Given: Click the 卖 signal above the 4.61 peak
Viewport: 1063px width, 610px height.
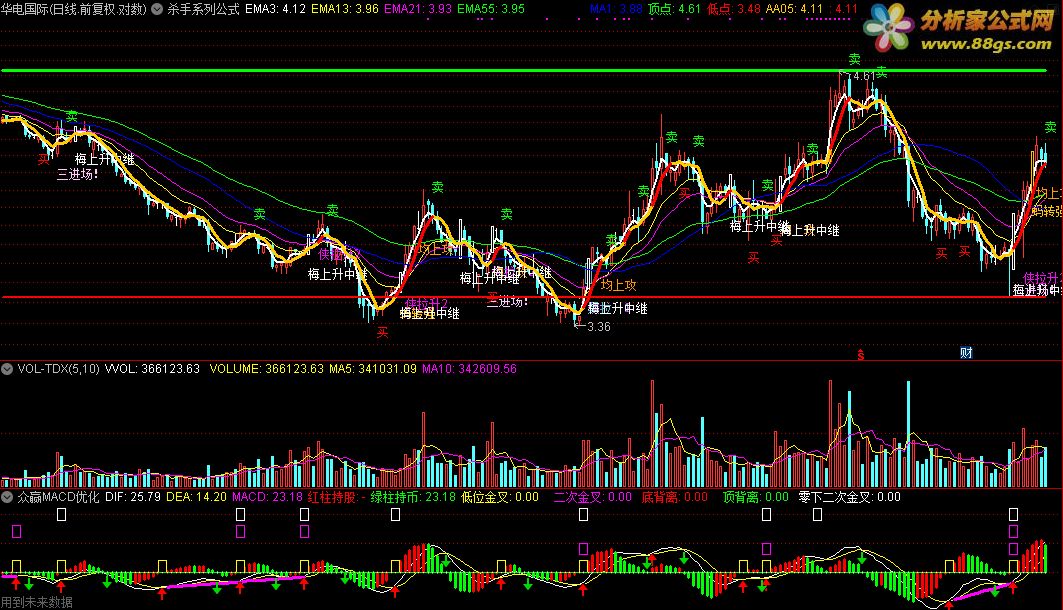Looking at the screenshot, I should 855,60.
